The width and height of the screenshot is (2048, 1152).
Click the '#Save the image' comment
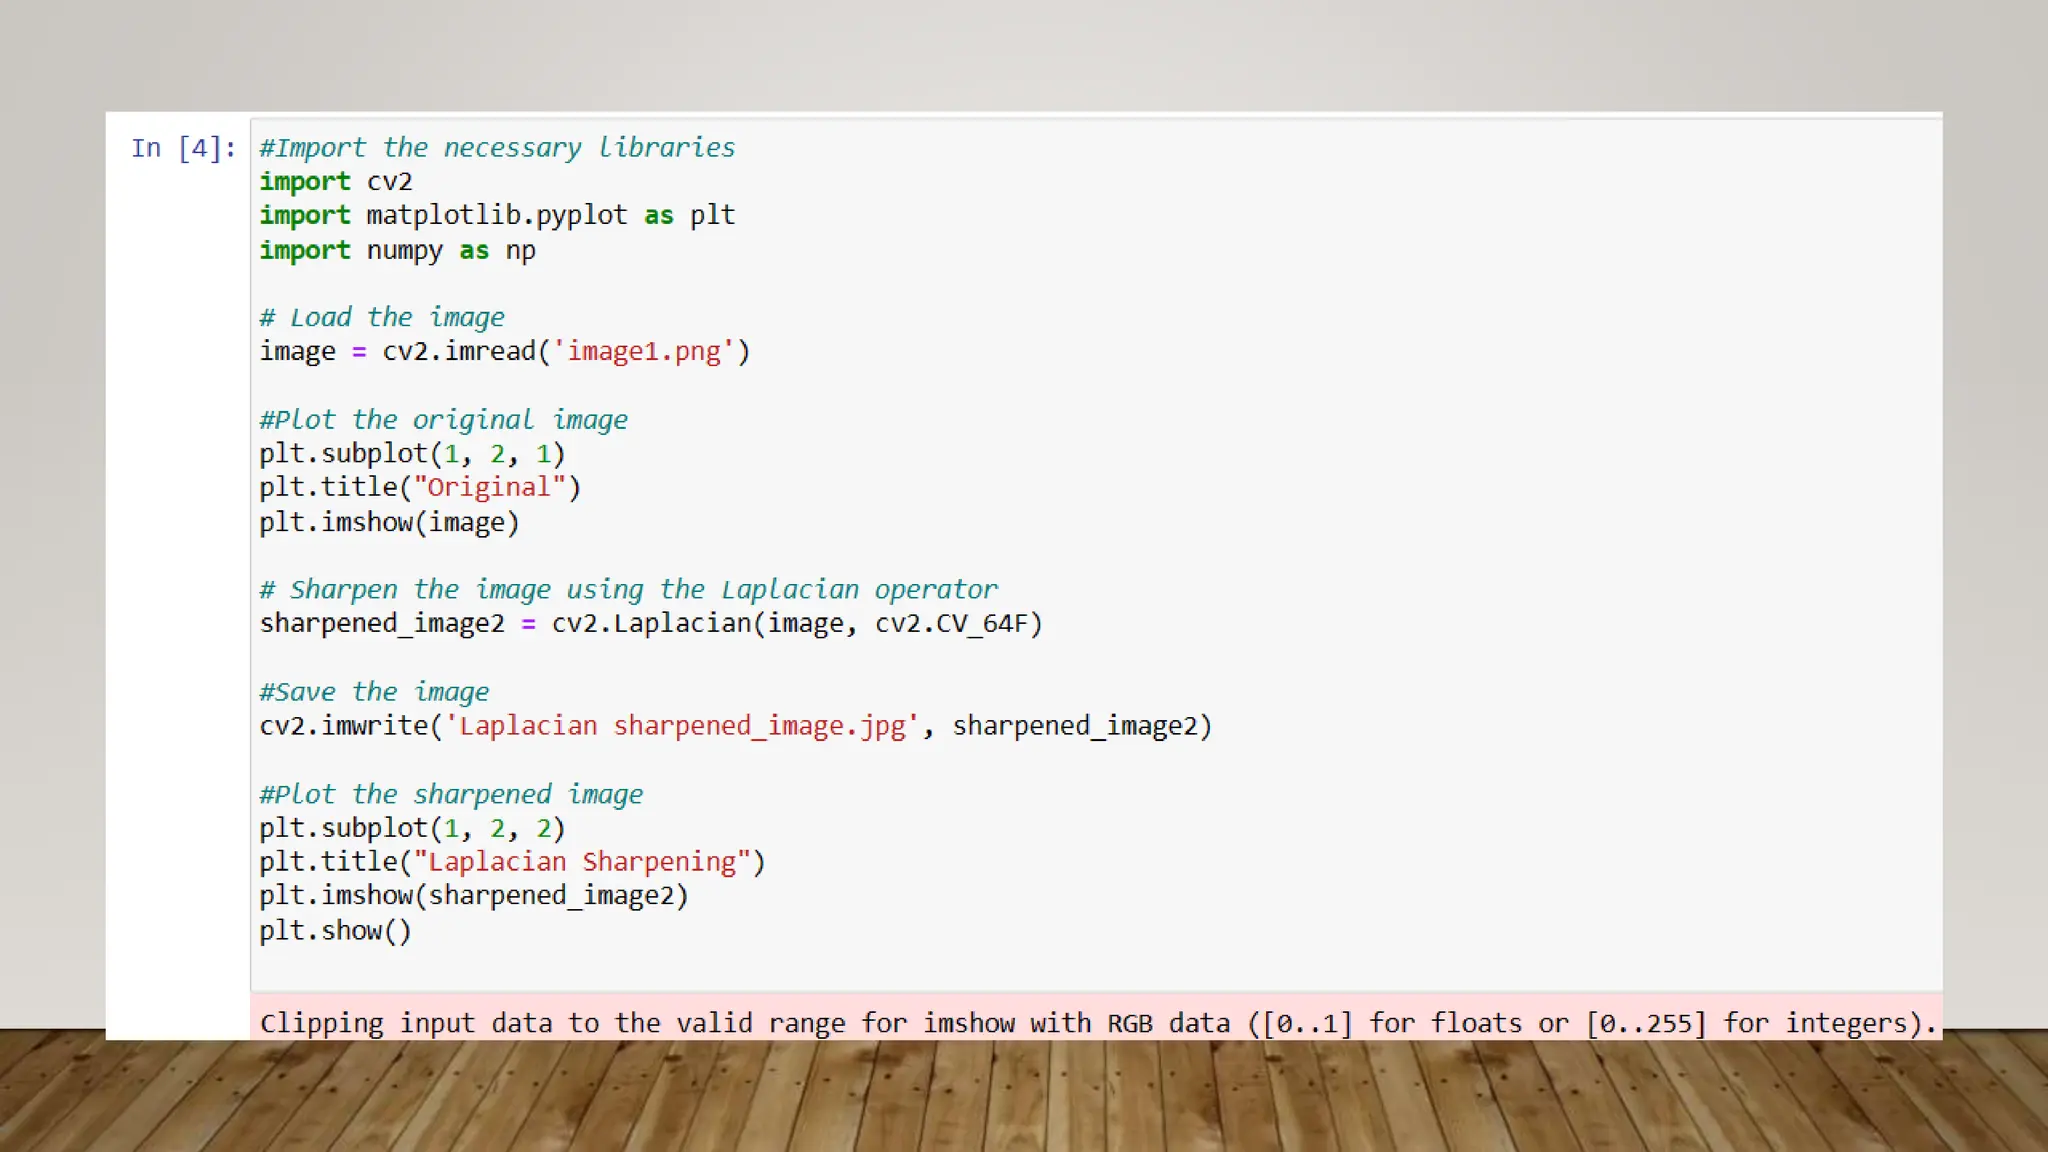[x=374, y=692]
